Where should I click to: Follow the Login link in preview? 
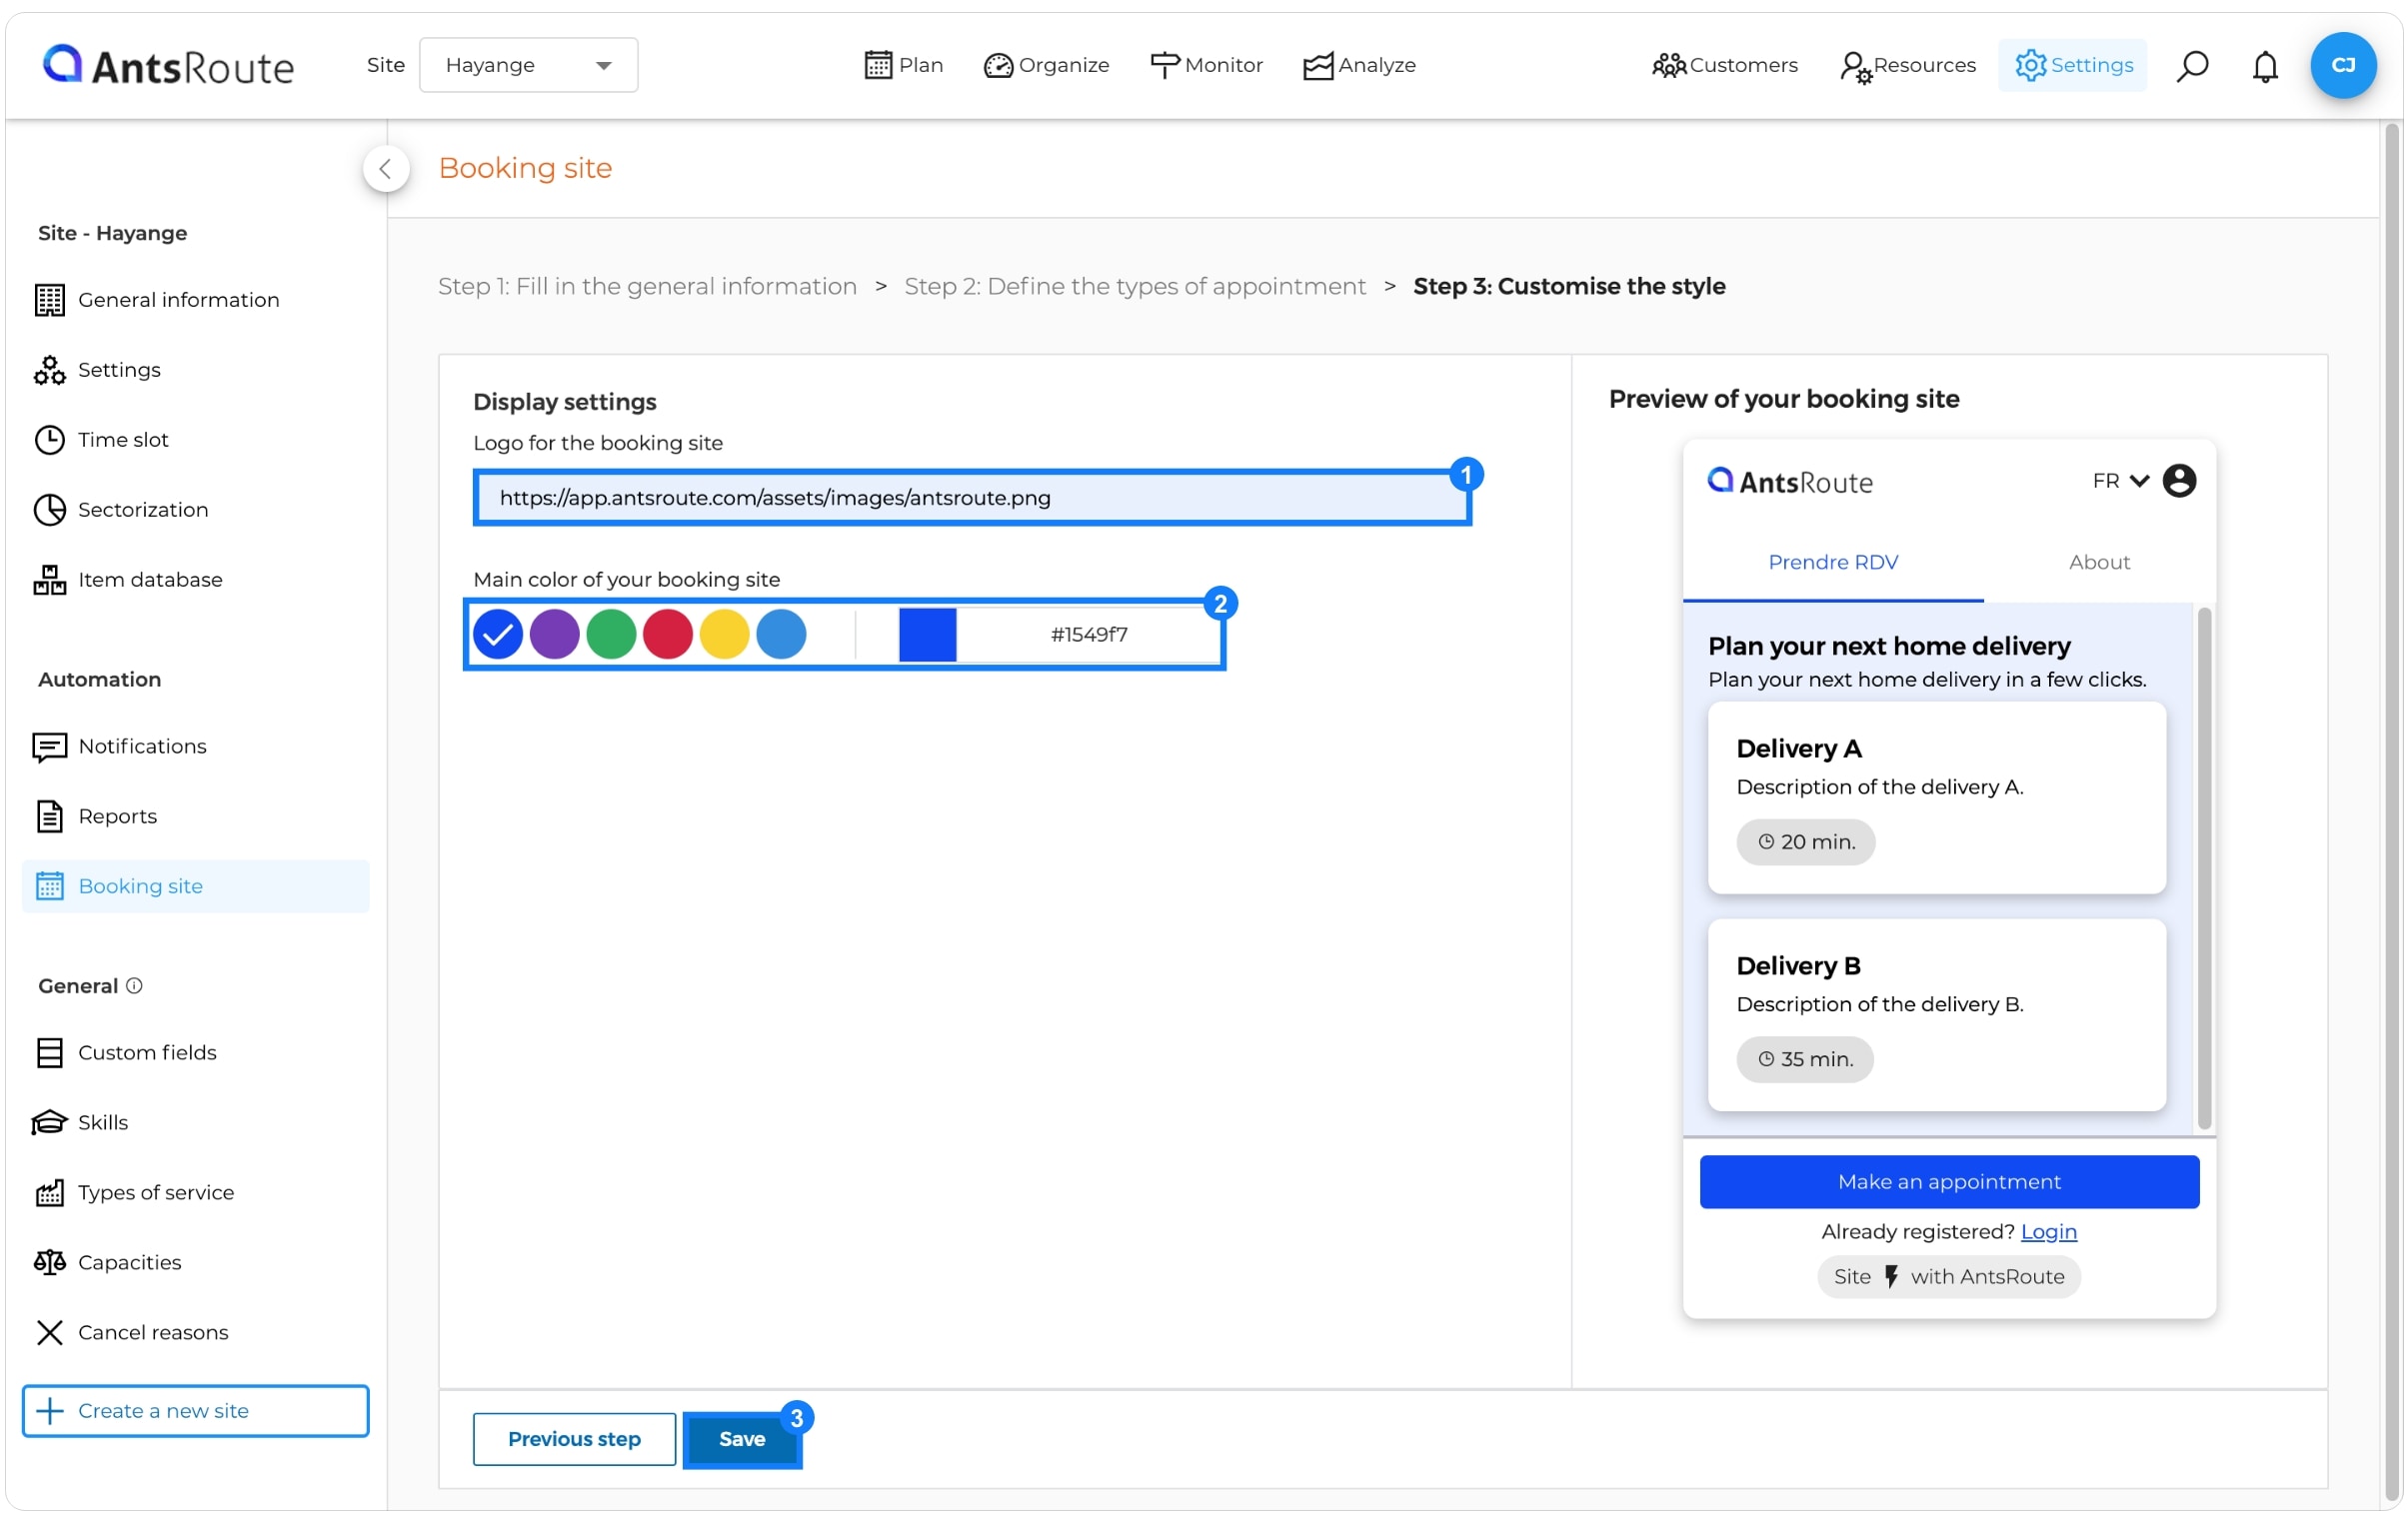tap(2048, 1232)
